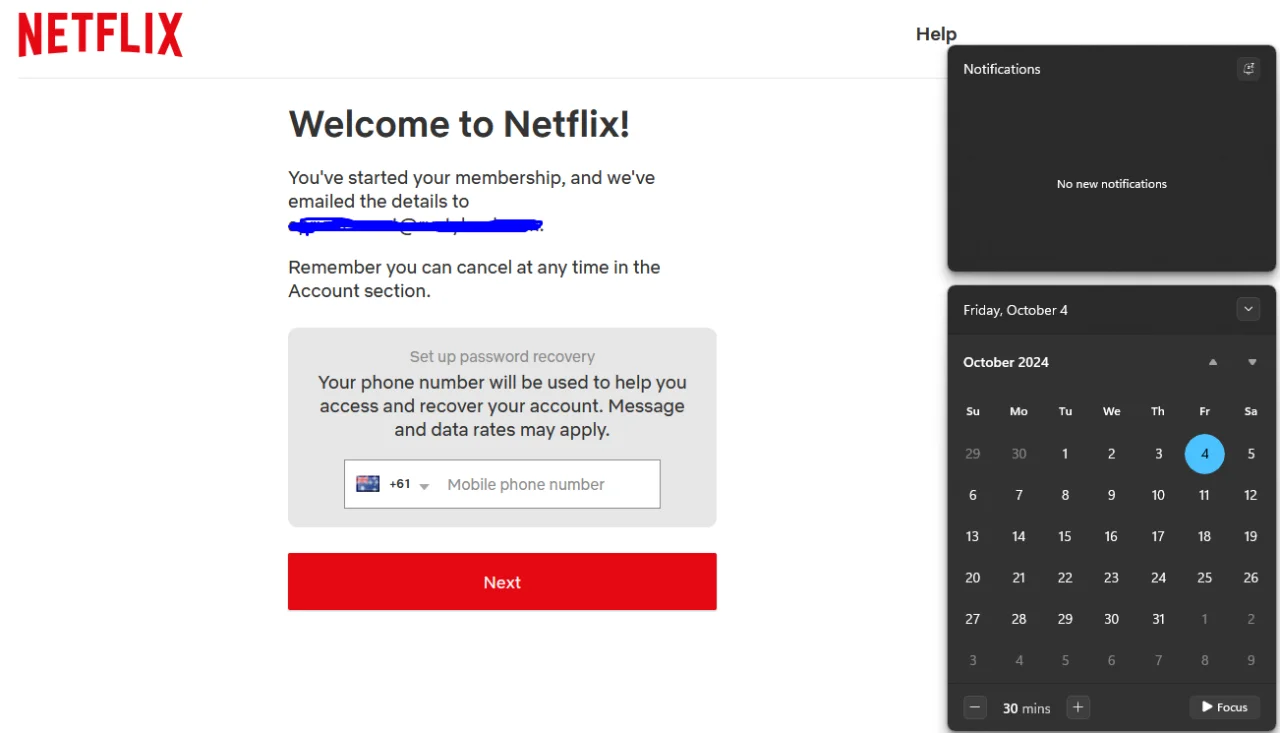Start a Focus session
1280x733 pixels.
[1225, 707]
